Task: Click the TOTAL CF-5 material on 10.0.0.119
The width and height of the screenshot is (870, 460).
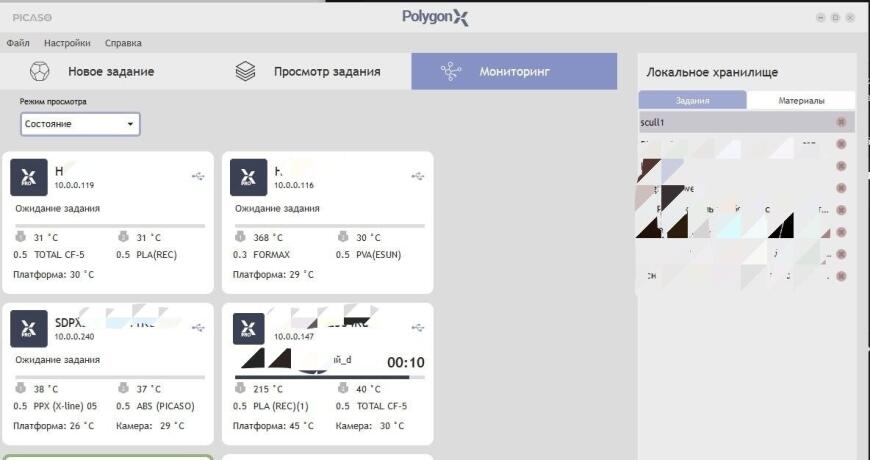Action: pyautogui.click(x=59, y=255)
